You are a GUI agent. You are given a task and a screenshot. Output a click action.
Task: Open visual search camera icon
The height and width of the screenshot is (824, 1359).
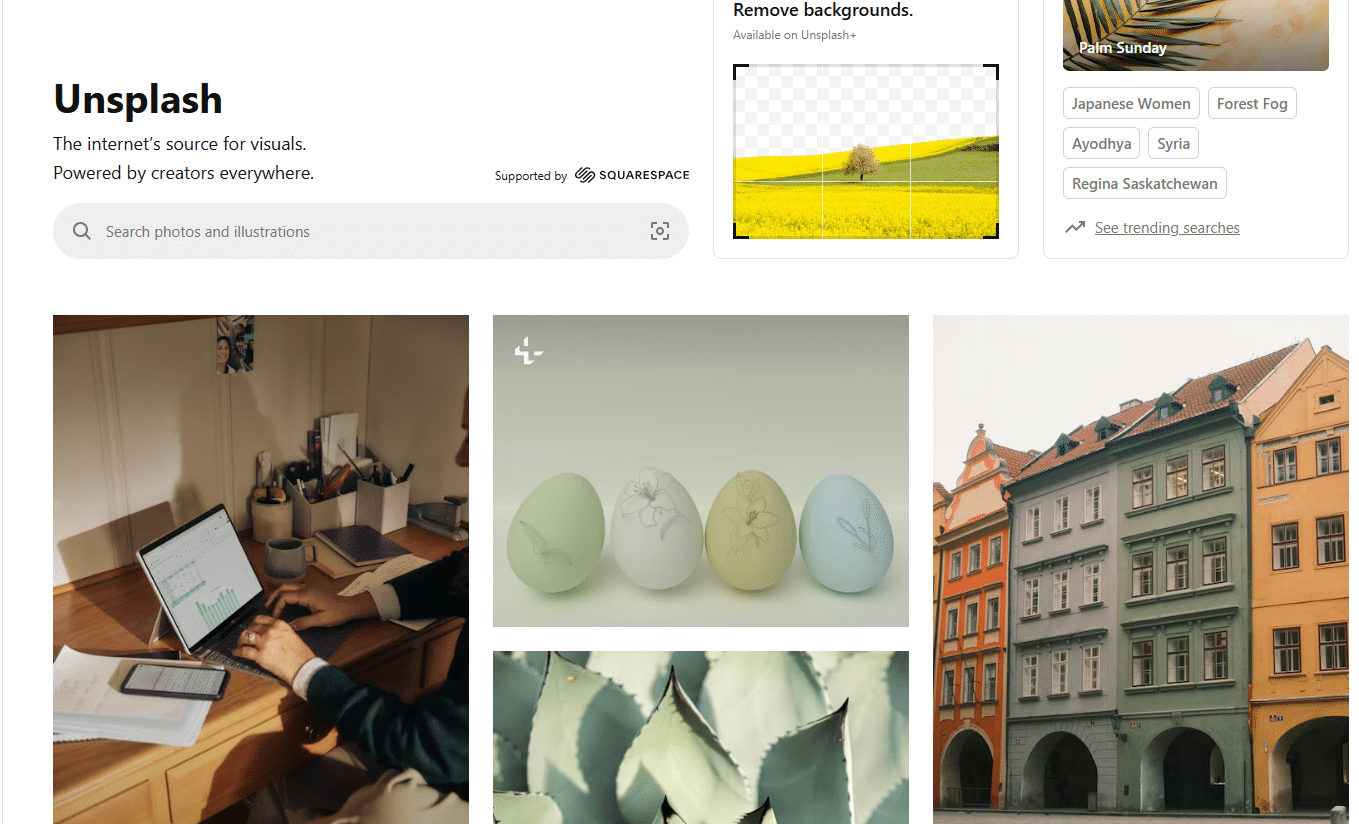659,232
